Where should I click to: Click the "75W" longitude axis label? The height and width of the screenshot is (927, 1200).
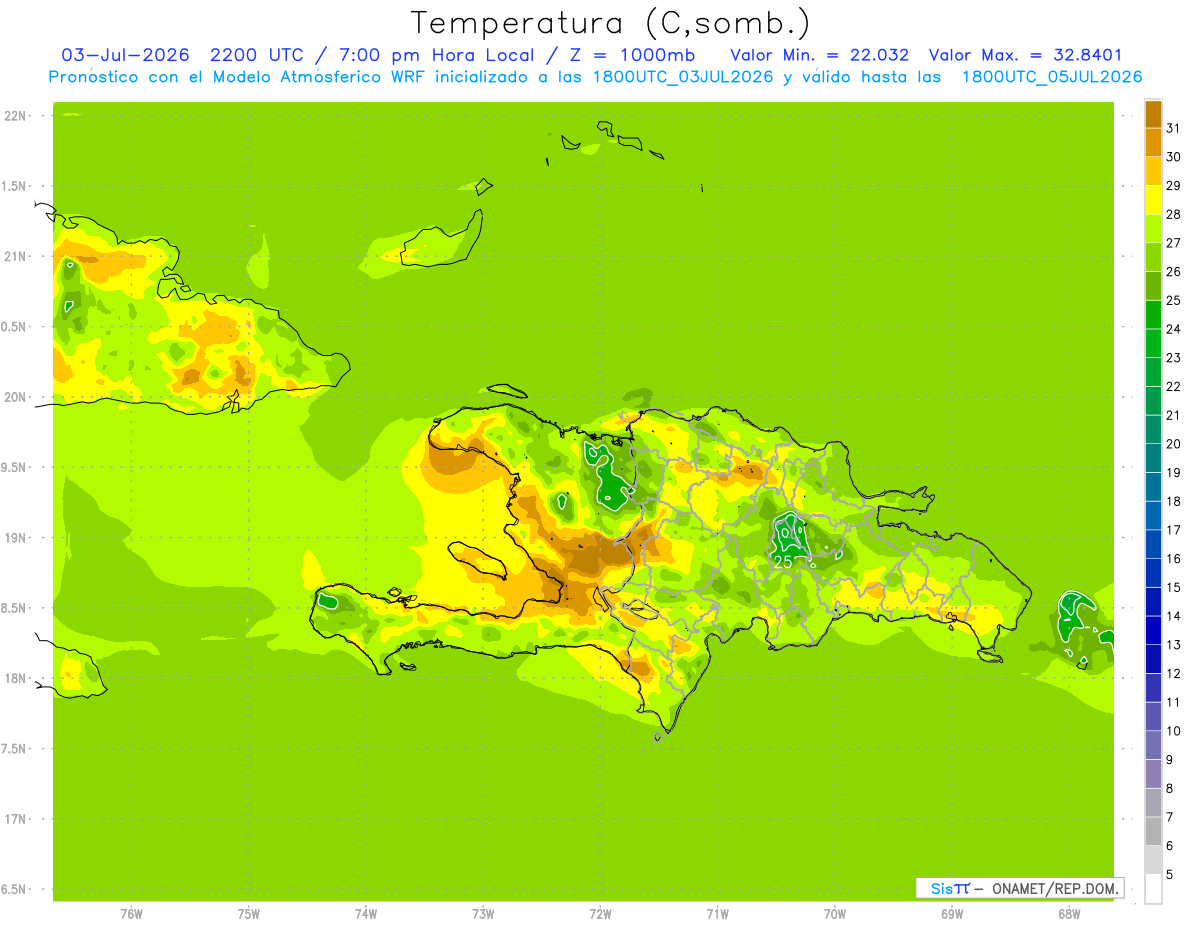(248, 915)
